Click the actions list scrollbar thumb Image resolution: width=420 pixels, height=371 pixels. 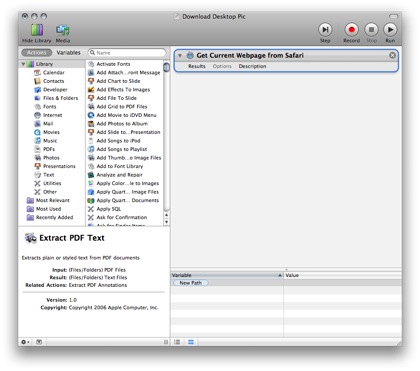(x=166, y=67)
